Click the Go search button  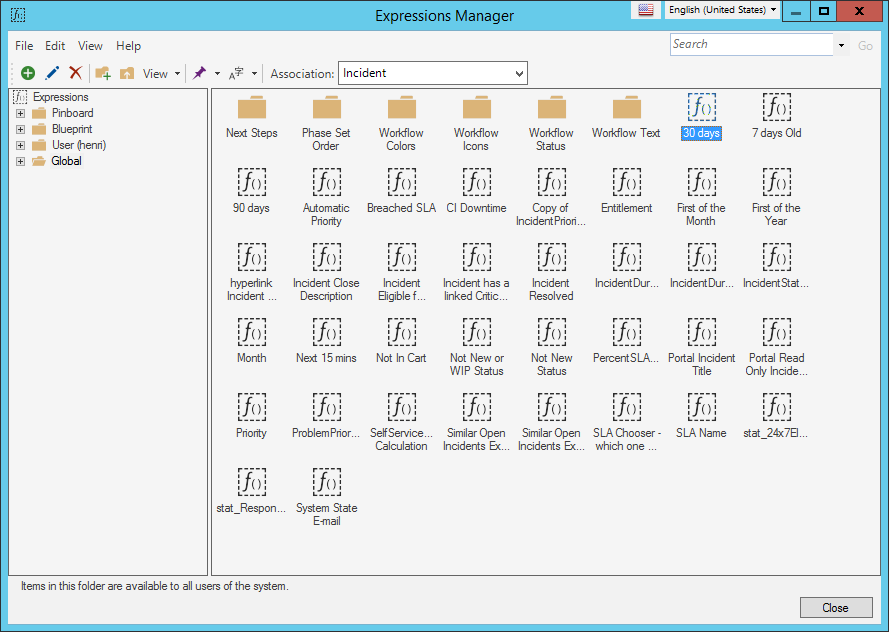[x=865, y=46]
